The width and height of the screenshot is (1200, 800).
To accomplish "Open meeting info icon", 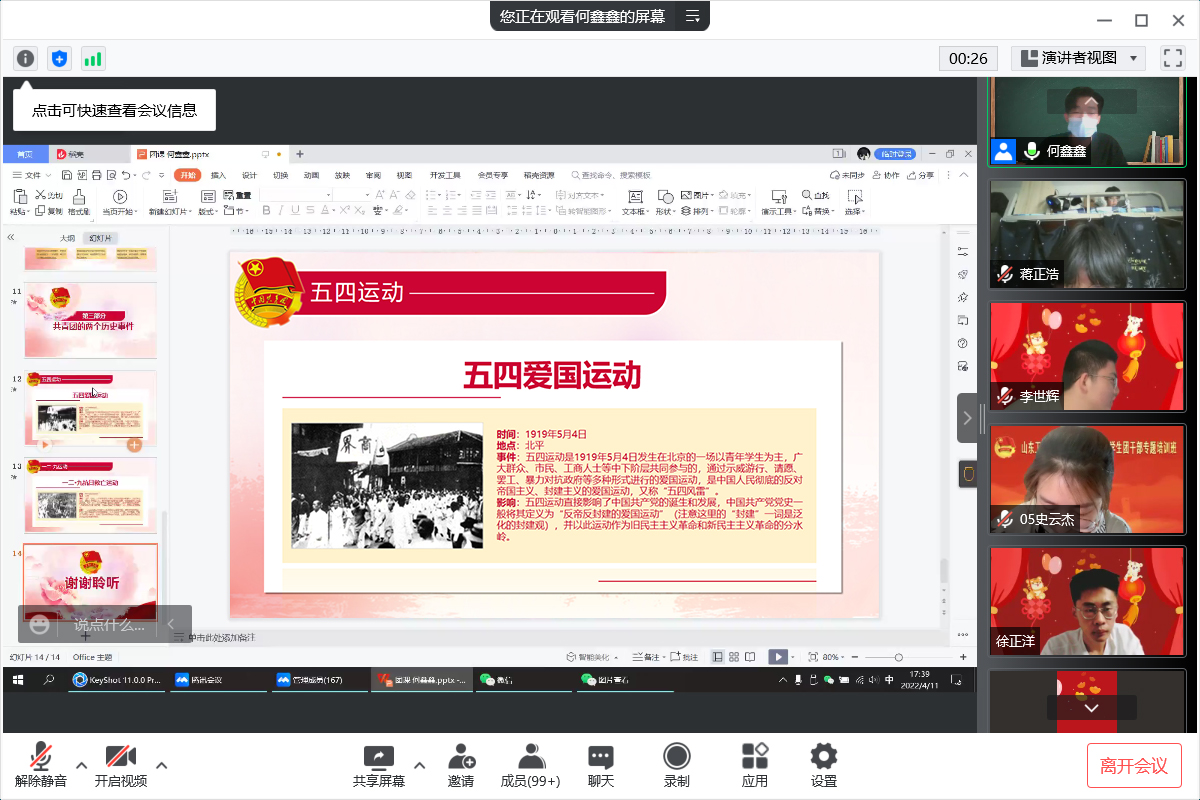I will tap(26, 58).
